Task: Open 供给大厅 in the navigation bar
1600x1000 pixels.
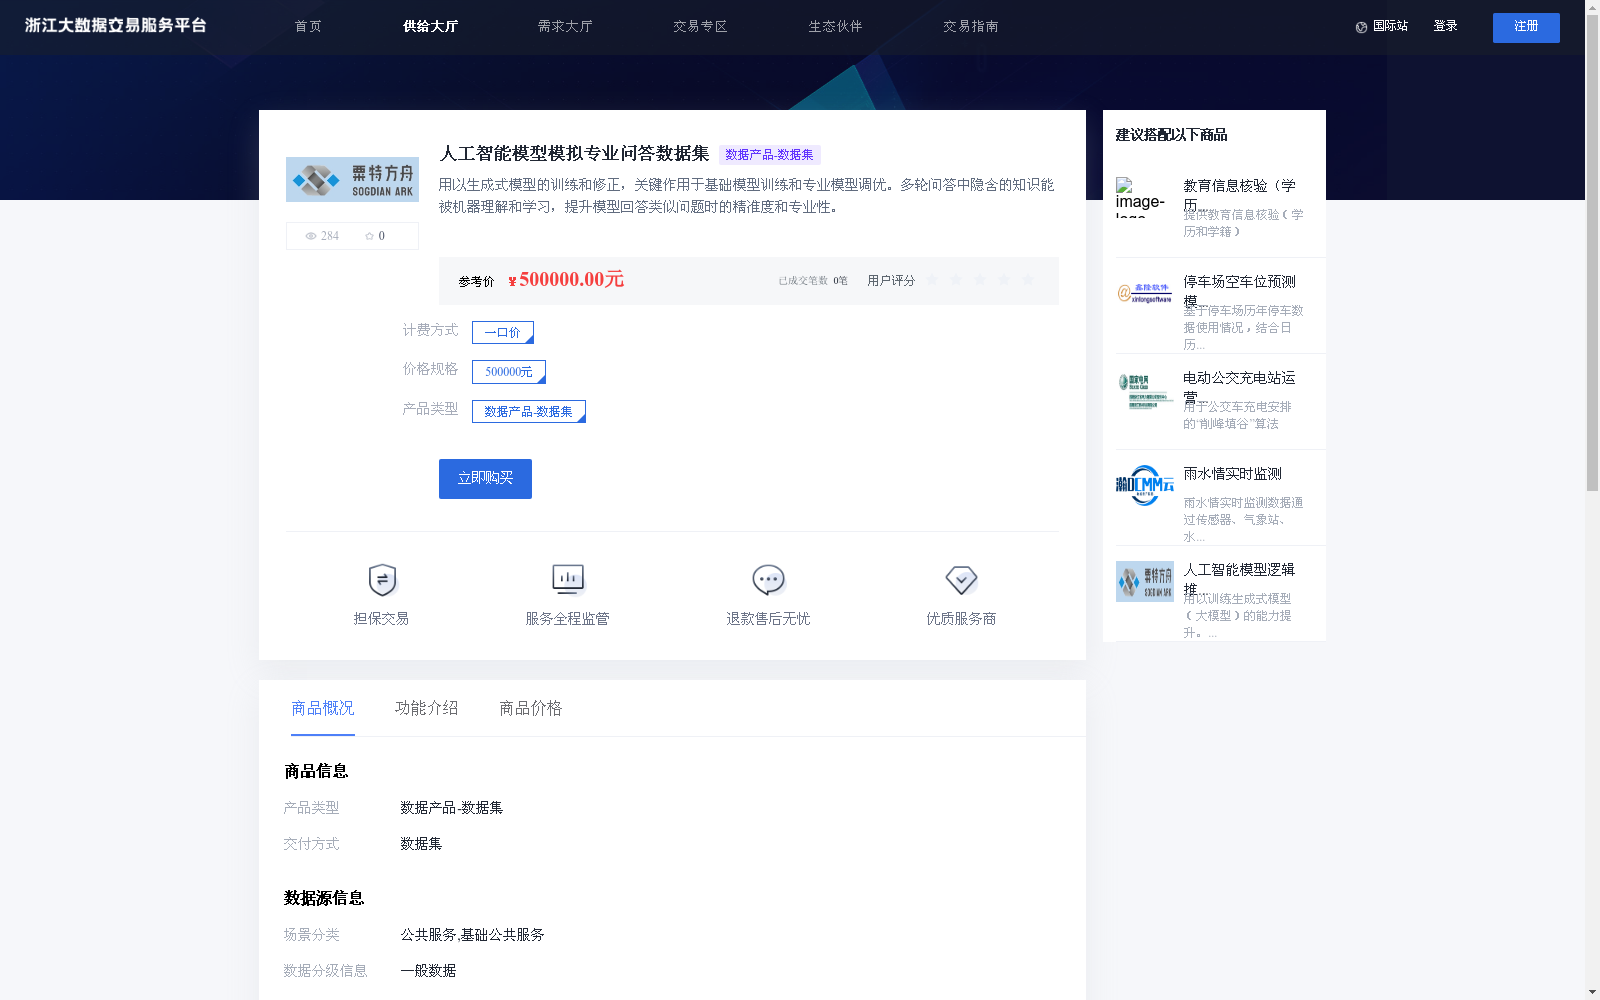Action: click(x=430, y=26)
